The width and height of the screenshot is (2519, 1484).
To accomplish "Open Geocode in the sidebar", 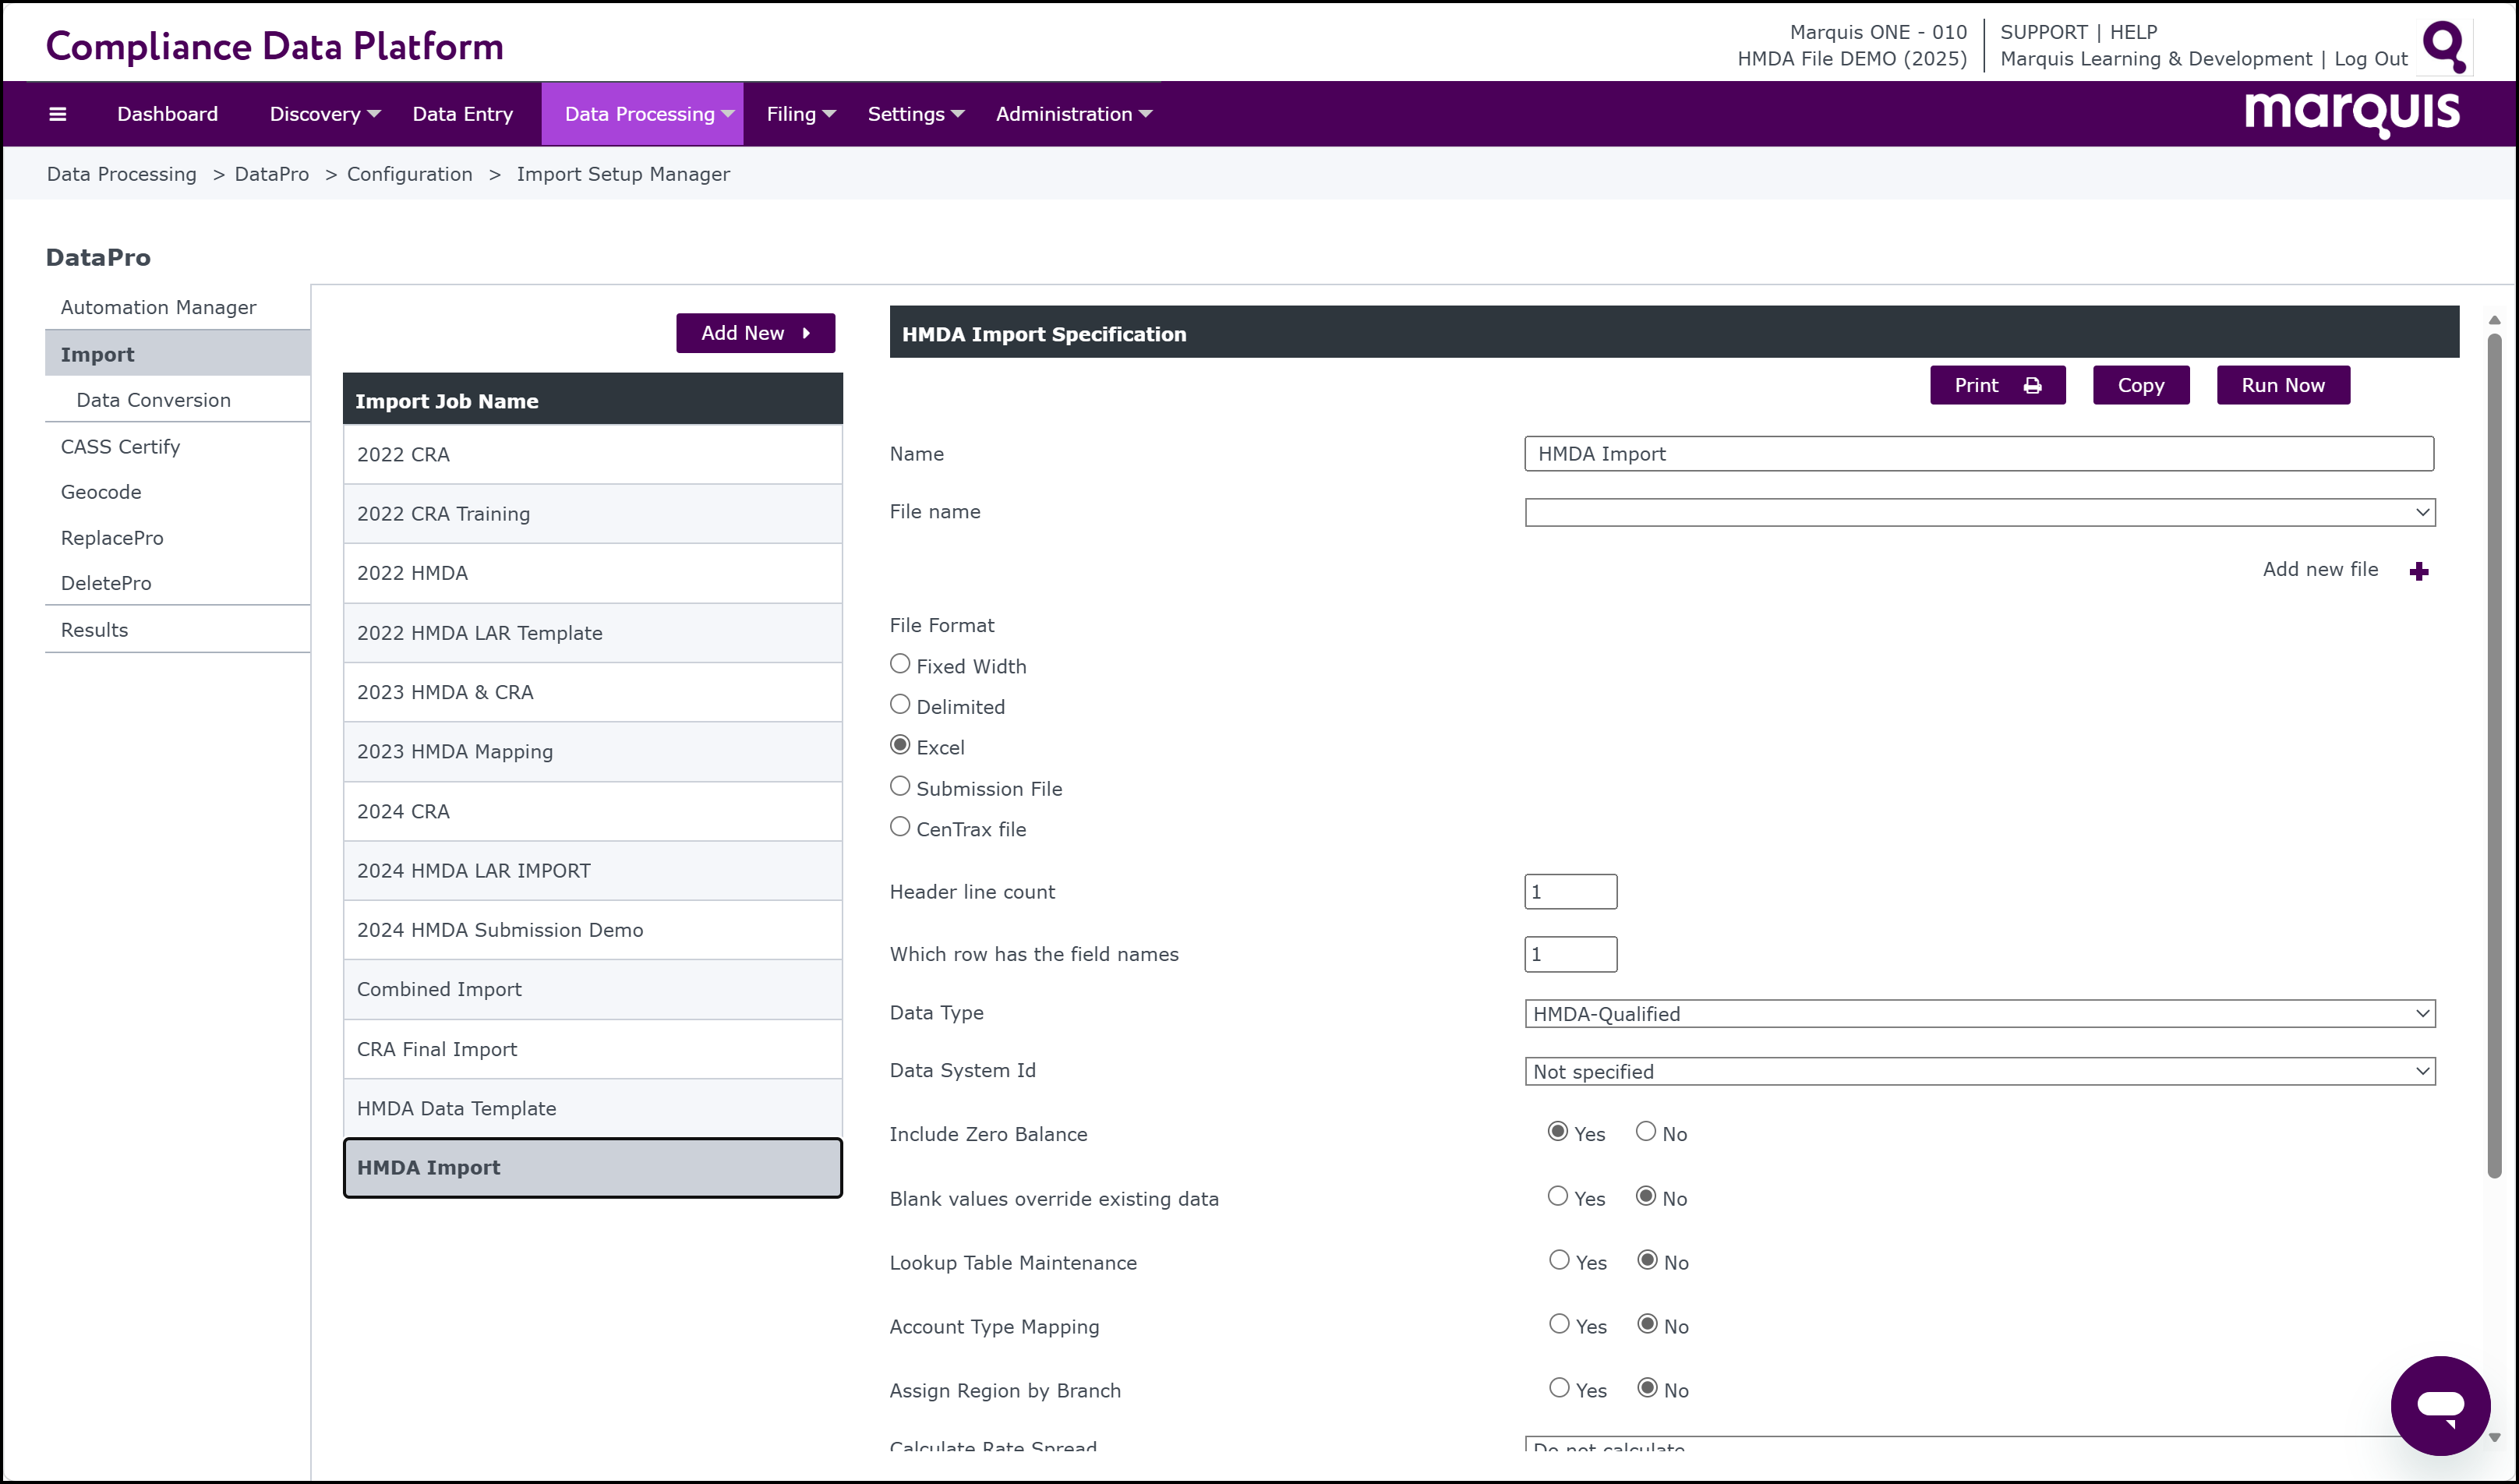I will 100,492.
